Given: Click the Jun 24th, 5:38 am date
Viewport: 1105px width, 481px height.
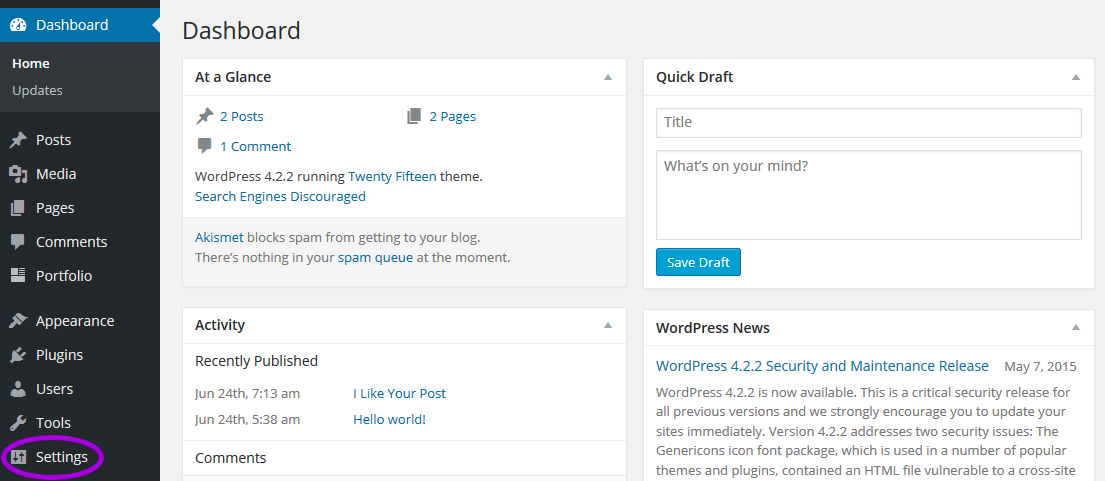Looking at the screenshot, I should (247, 420).
